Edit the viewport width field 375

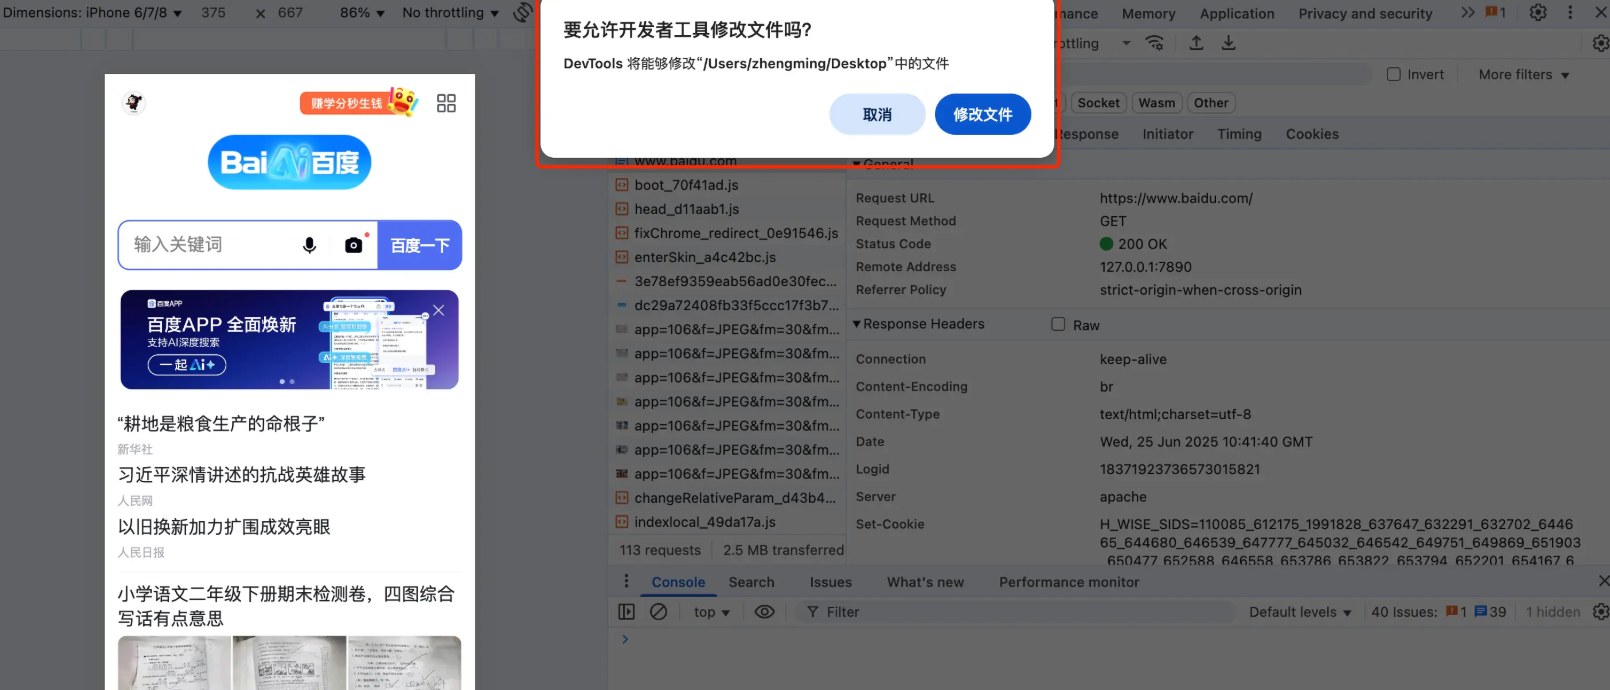point(213,13)
